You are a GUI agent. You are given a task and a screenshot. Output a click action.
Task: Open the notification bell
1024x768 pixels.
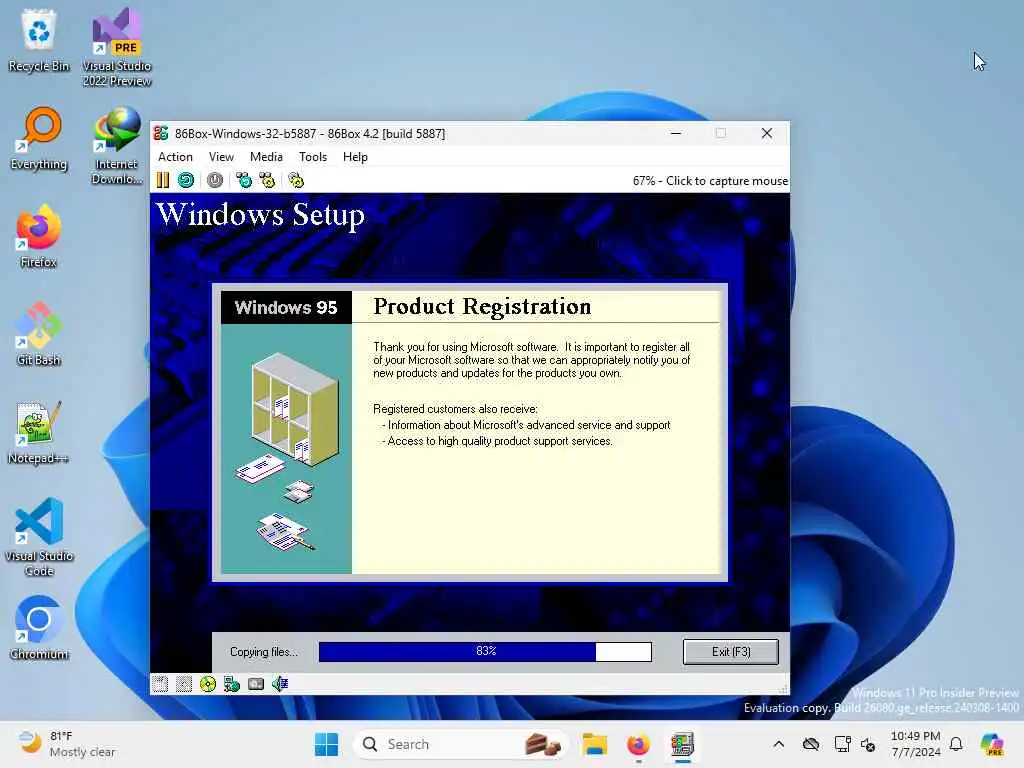956,744
